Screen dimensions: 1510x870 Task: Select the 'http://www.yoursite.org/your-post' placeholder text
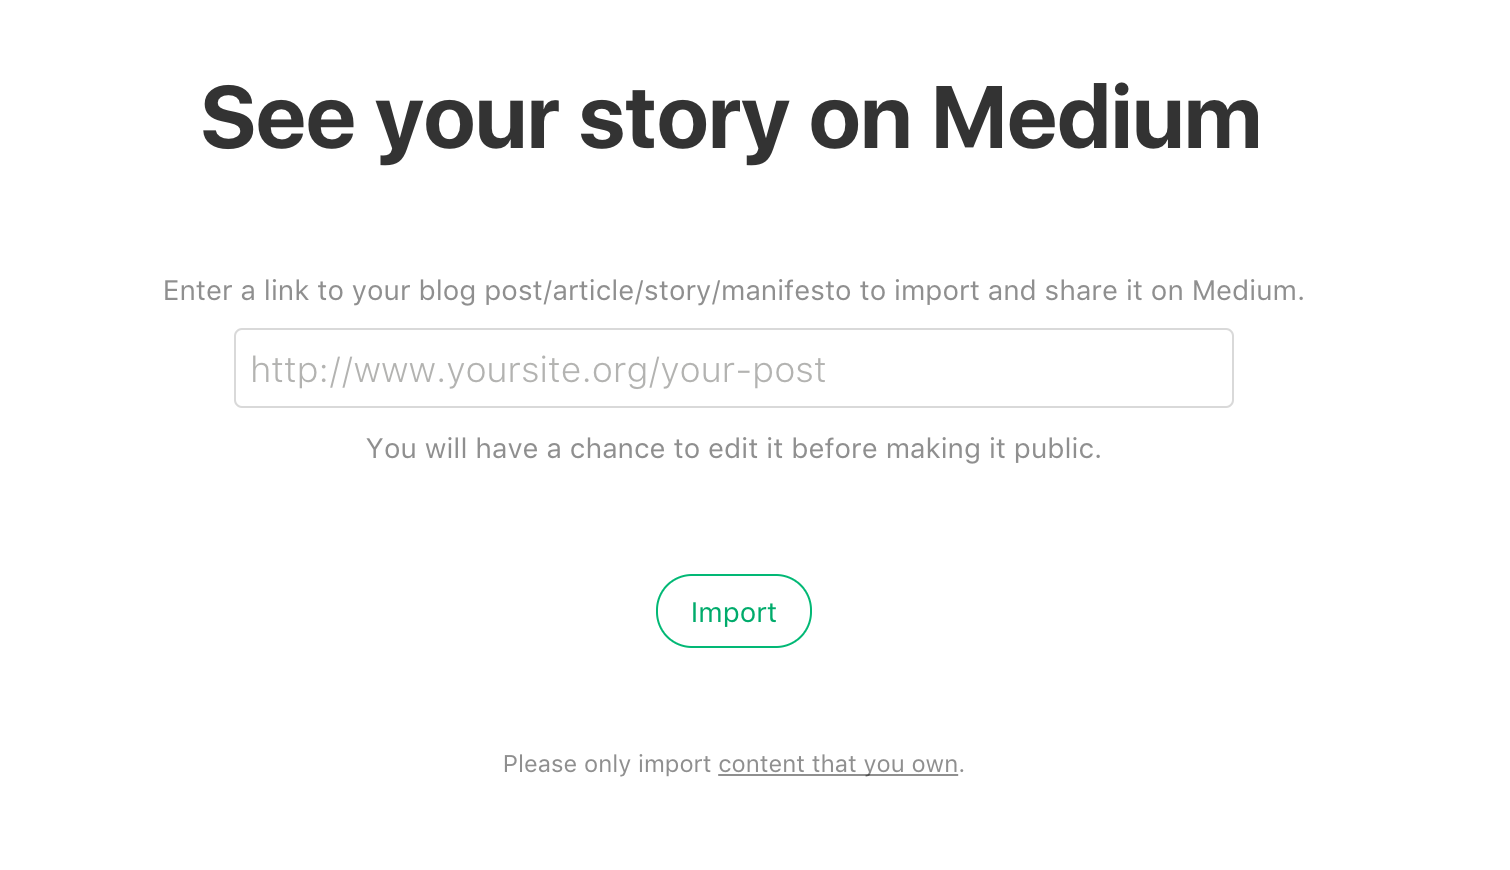pos(538,370)
